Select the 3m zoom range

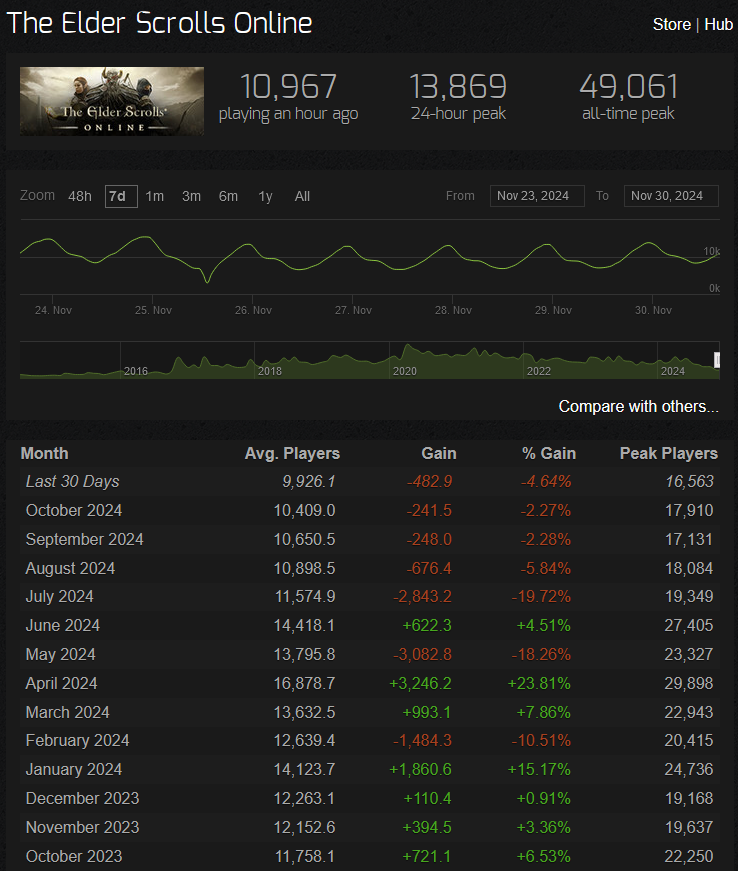tap(192, 196)
